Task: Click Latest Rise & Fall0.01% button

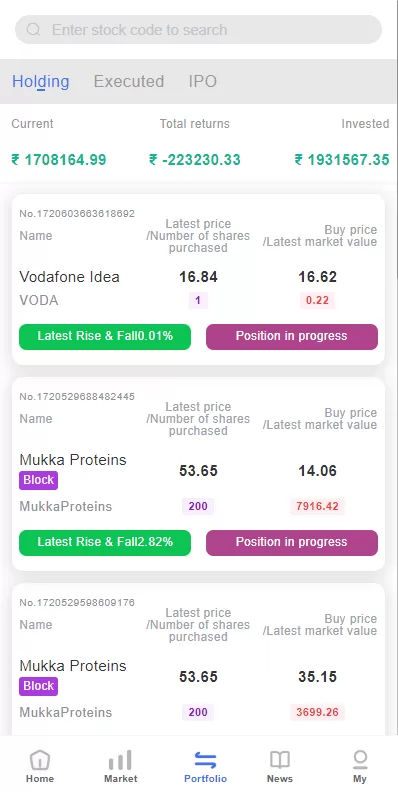Action: point(105,336)
